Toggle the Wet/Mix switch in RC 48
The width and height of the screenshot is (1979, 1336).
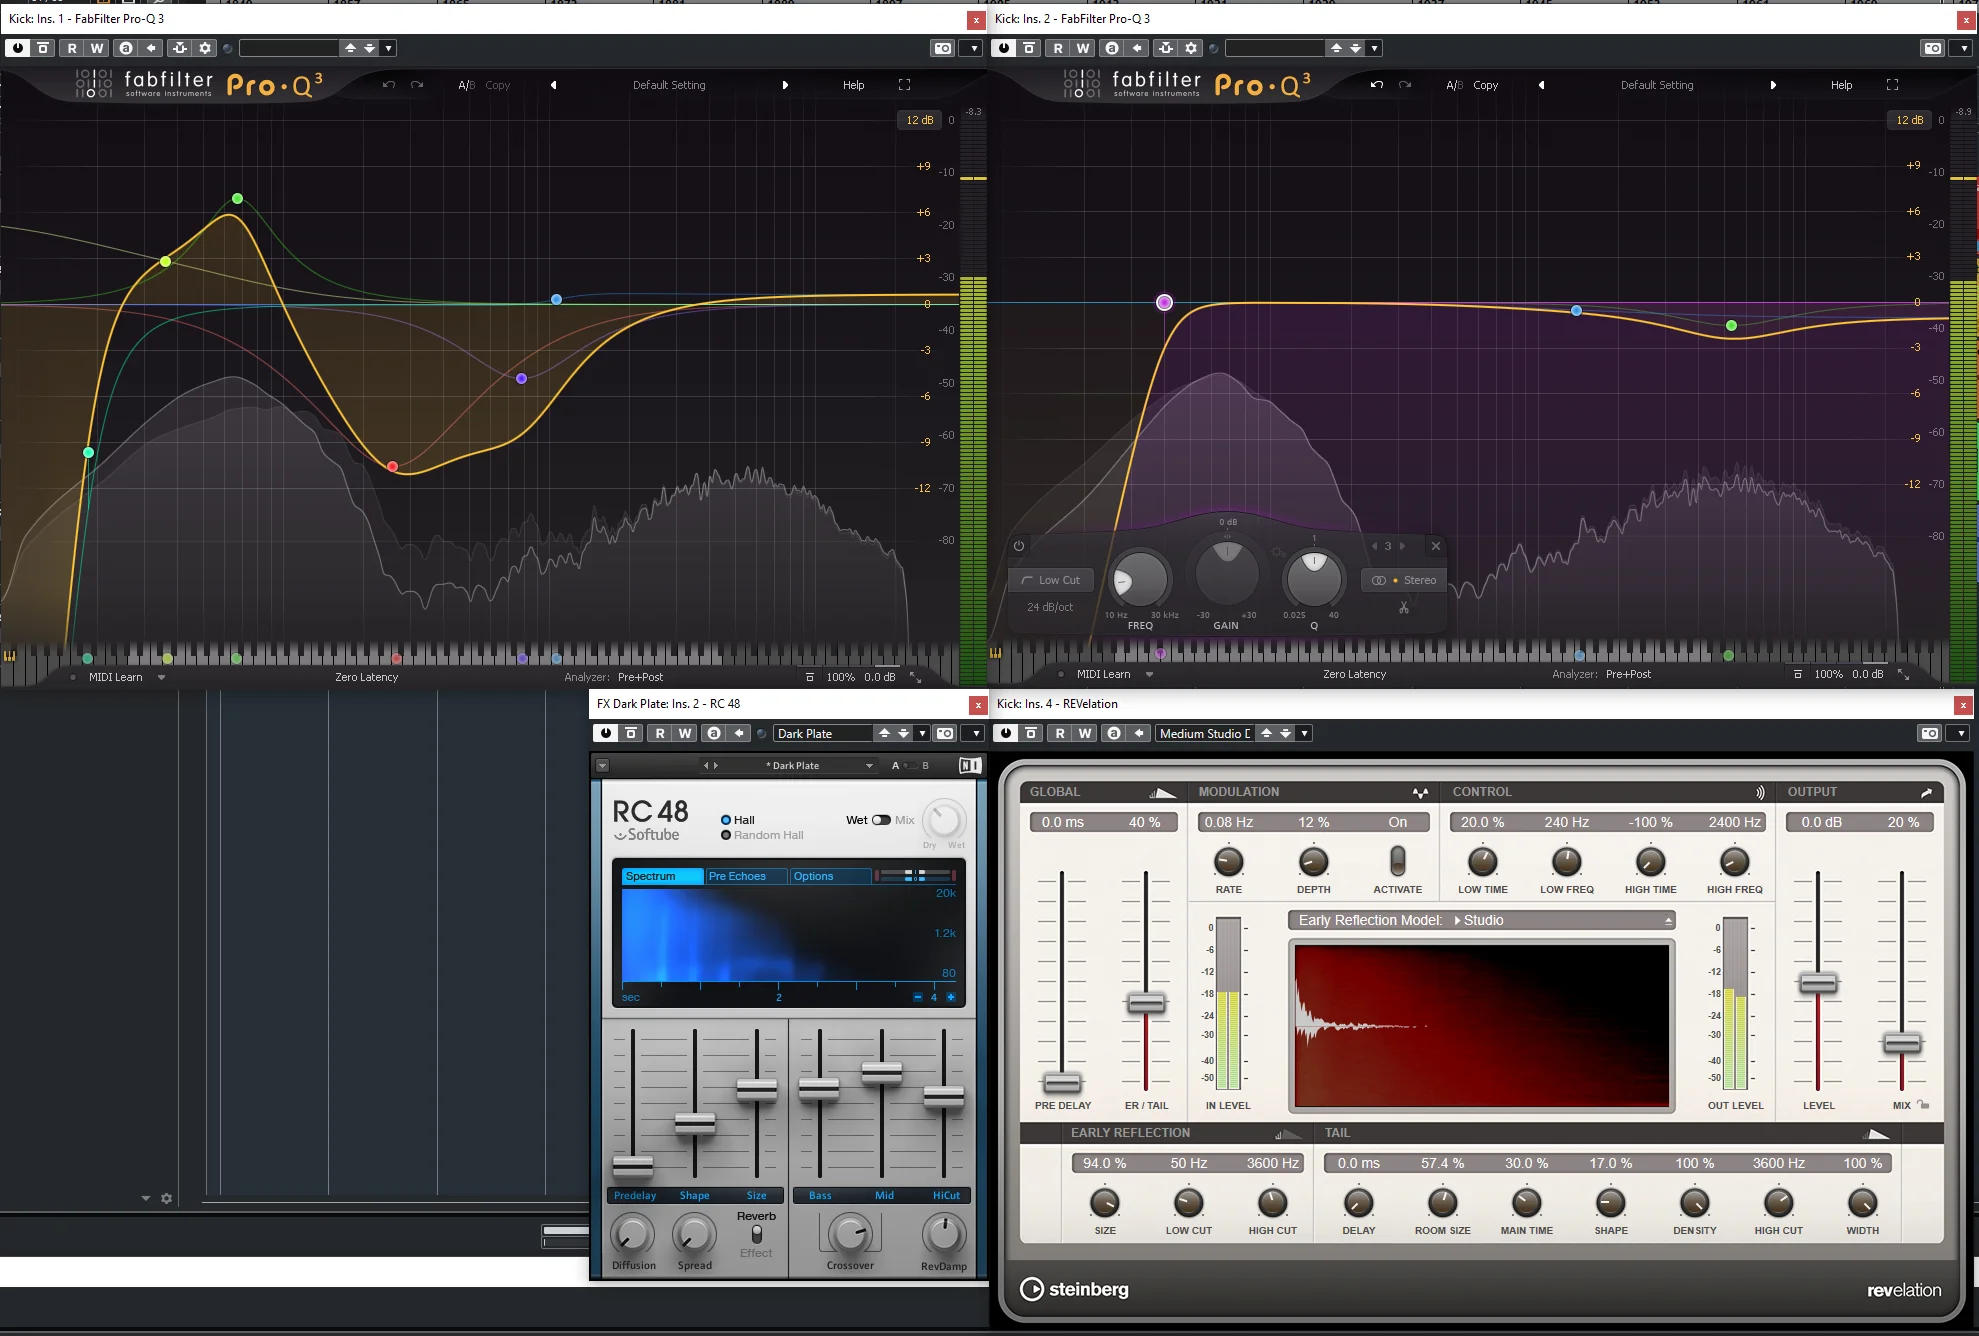pyautogui.click(x=881, y=820)
